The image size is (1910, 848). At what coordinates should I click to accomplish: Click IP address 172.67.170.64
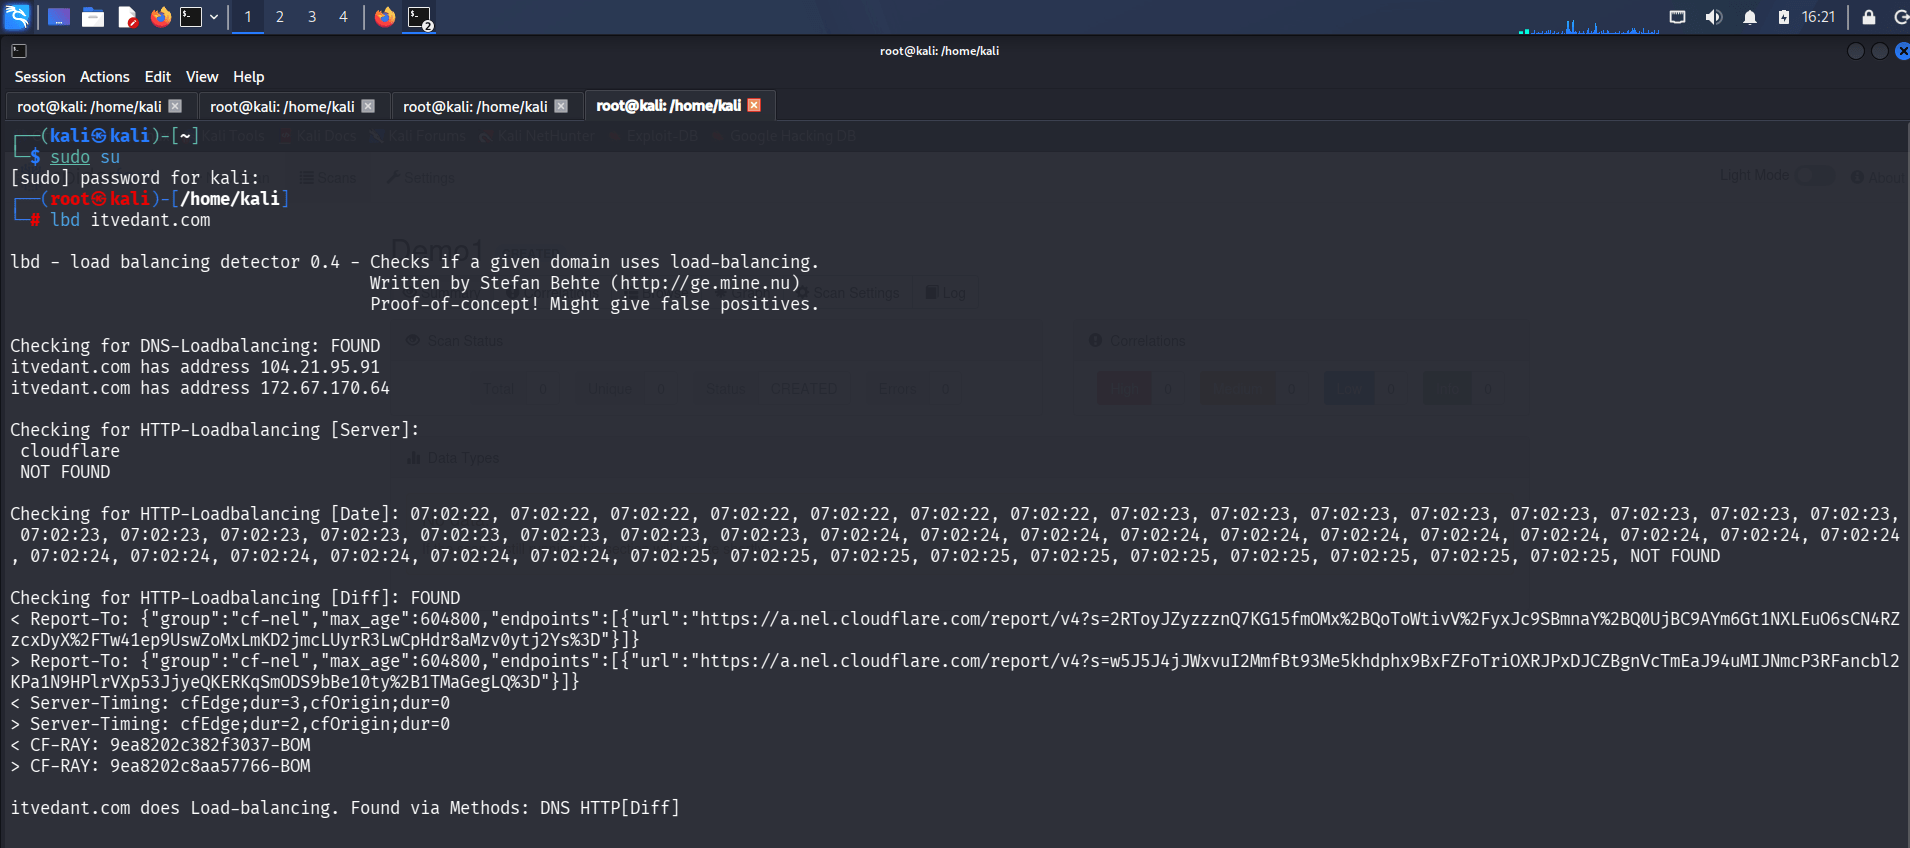(325, 388)
